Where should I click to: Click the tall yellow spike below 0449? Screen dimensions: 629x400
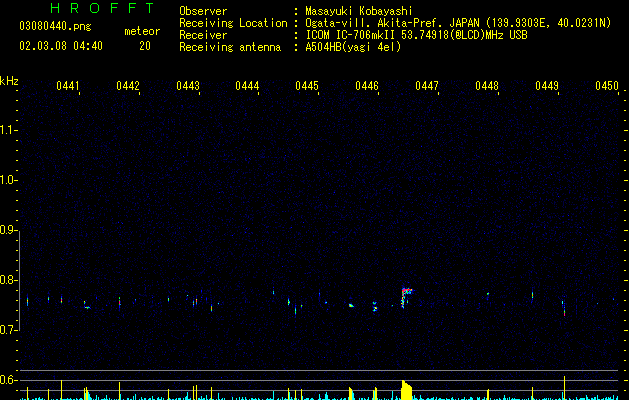pos(564,388)
